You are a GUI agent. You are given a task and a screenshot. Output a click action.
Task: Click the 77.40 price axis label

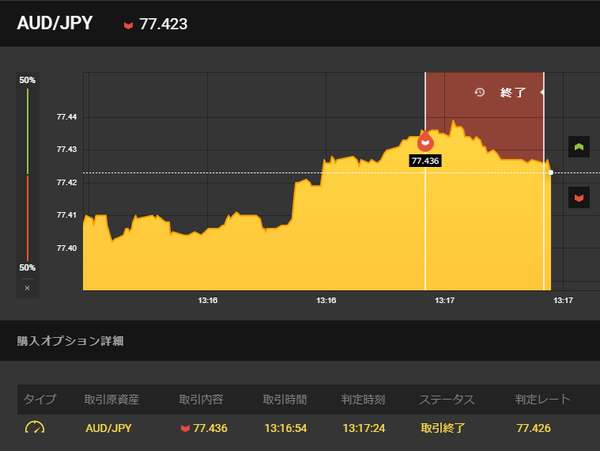(x=67, y=248)
